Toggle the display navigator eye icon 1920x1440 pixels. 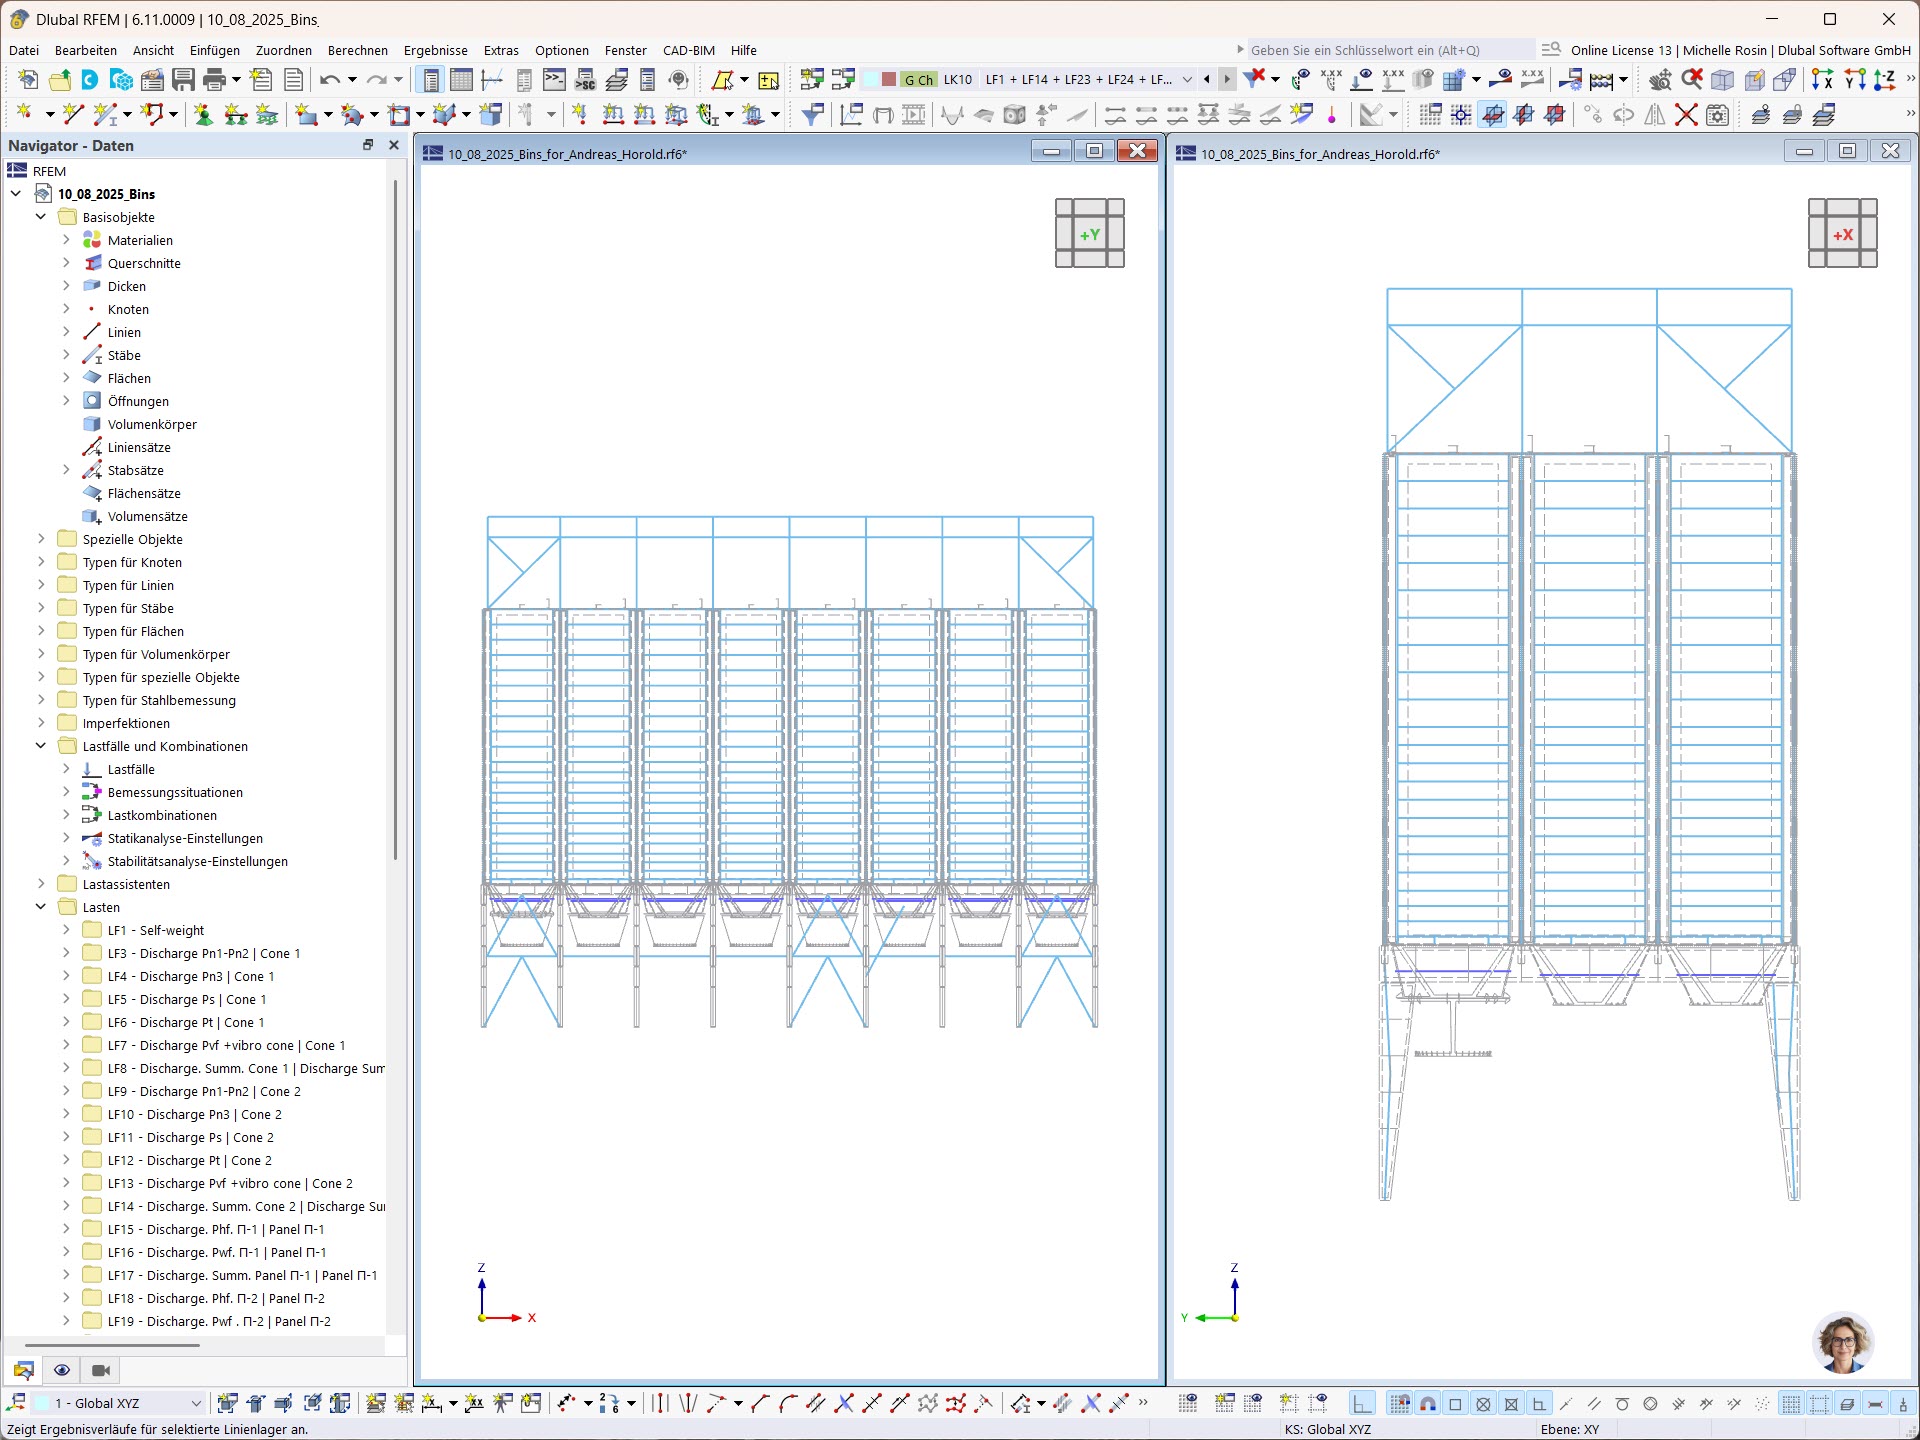[63, 1370]
